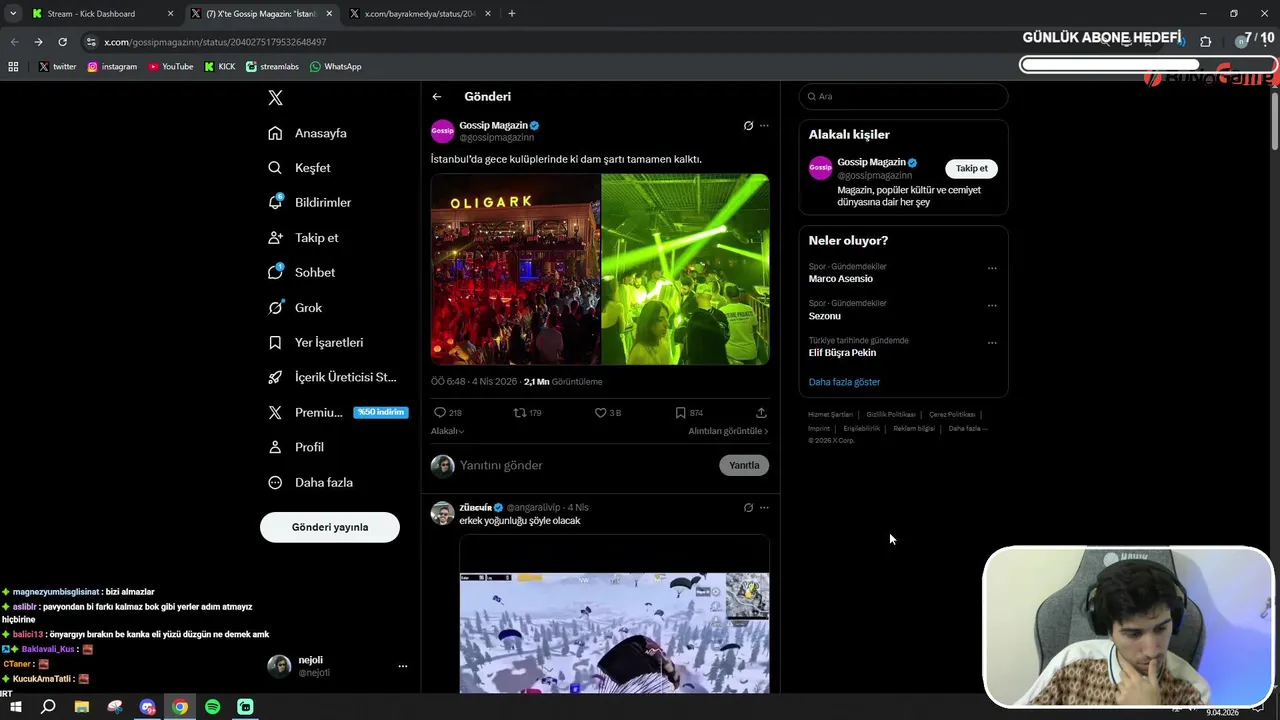Click the Daha fazla circle icon
This screenshot has width=1280, height=720.
[x=275, y=482]
